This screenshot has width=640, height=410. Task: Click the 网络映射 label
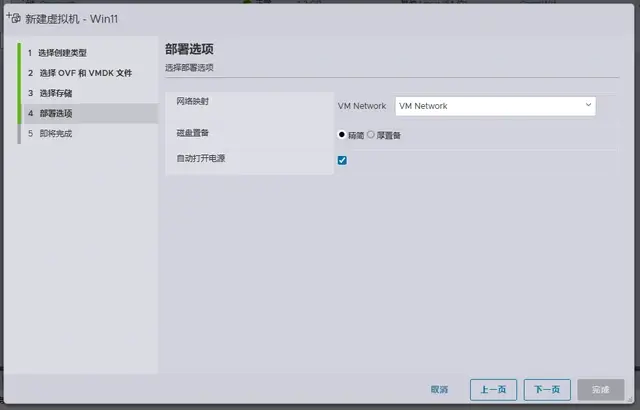pos(192,101)
